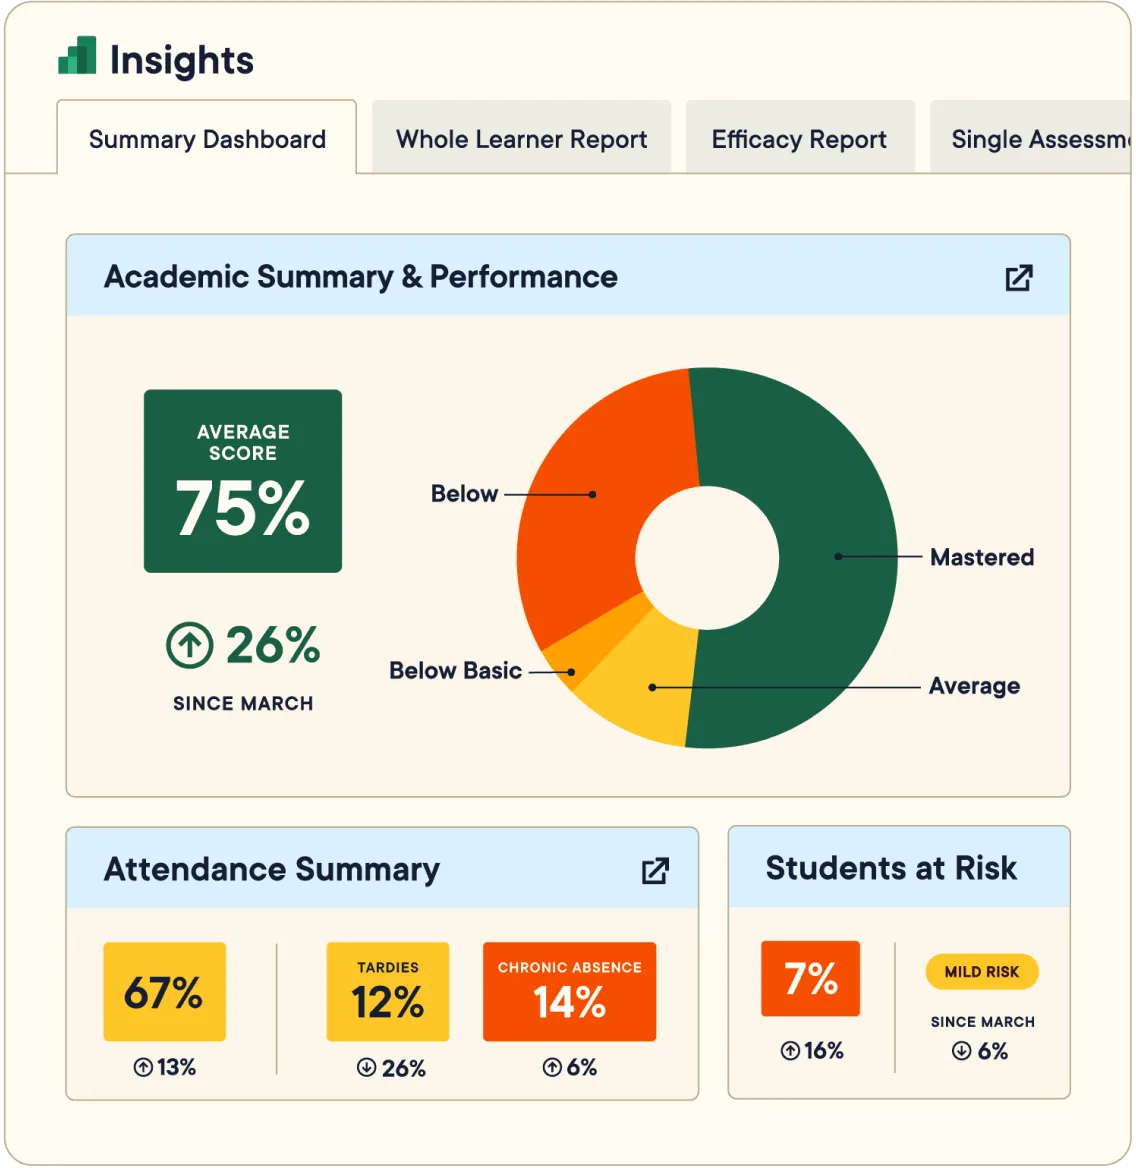Click the up arrow beside 6% chronic absence
Screen dimensions: 1136x1168
(x=551, y=1068)
